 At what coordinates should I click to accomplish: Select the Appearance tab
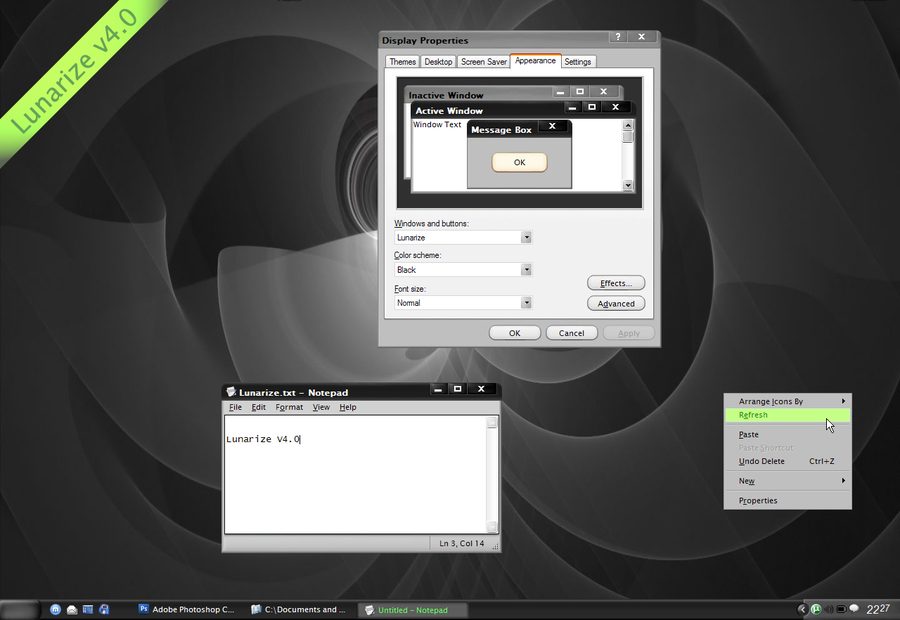(x=536, y=60)
